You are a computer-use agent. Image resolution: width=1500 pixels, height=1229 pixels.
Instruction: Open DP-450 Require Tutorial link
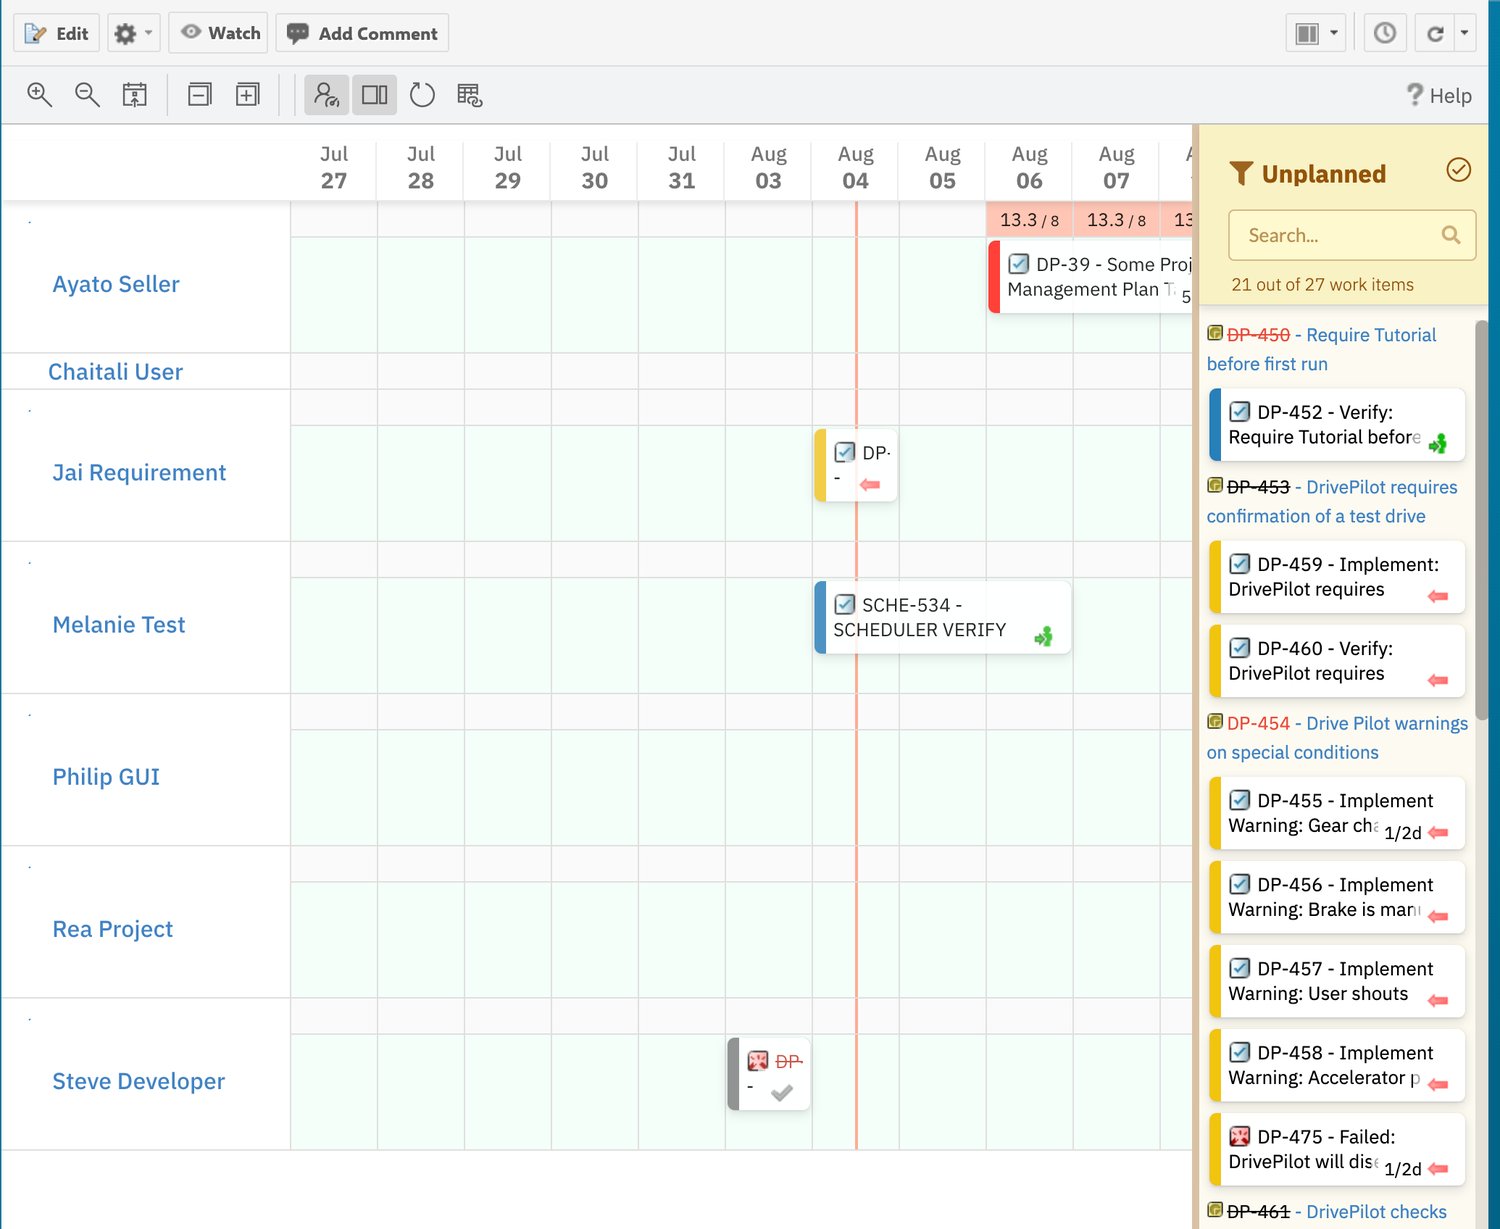pos(1321,349)
